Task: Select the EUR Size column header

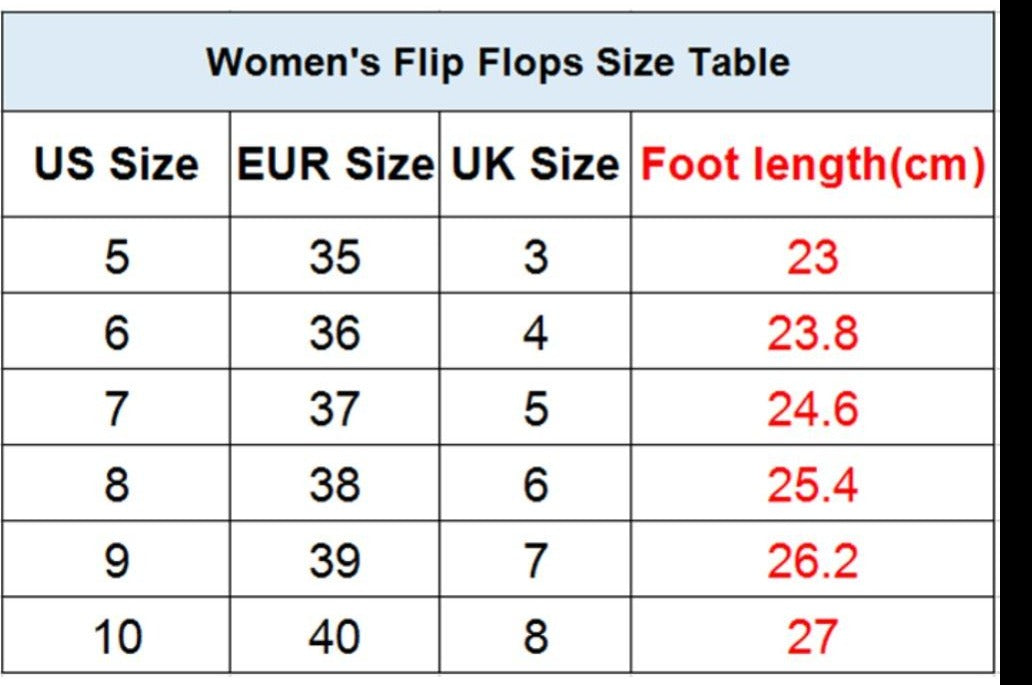Action: click(x=335, y=164)
